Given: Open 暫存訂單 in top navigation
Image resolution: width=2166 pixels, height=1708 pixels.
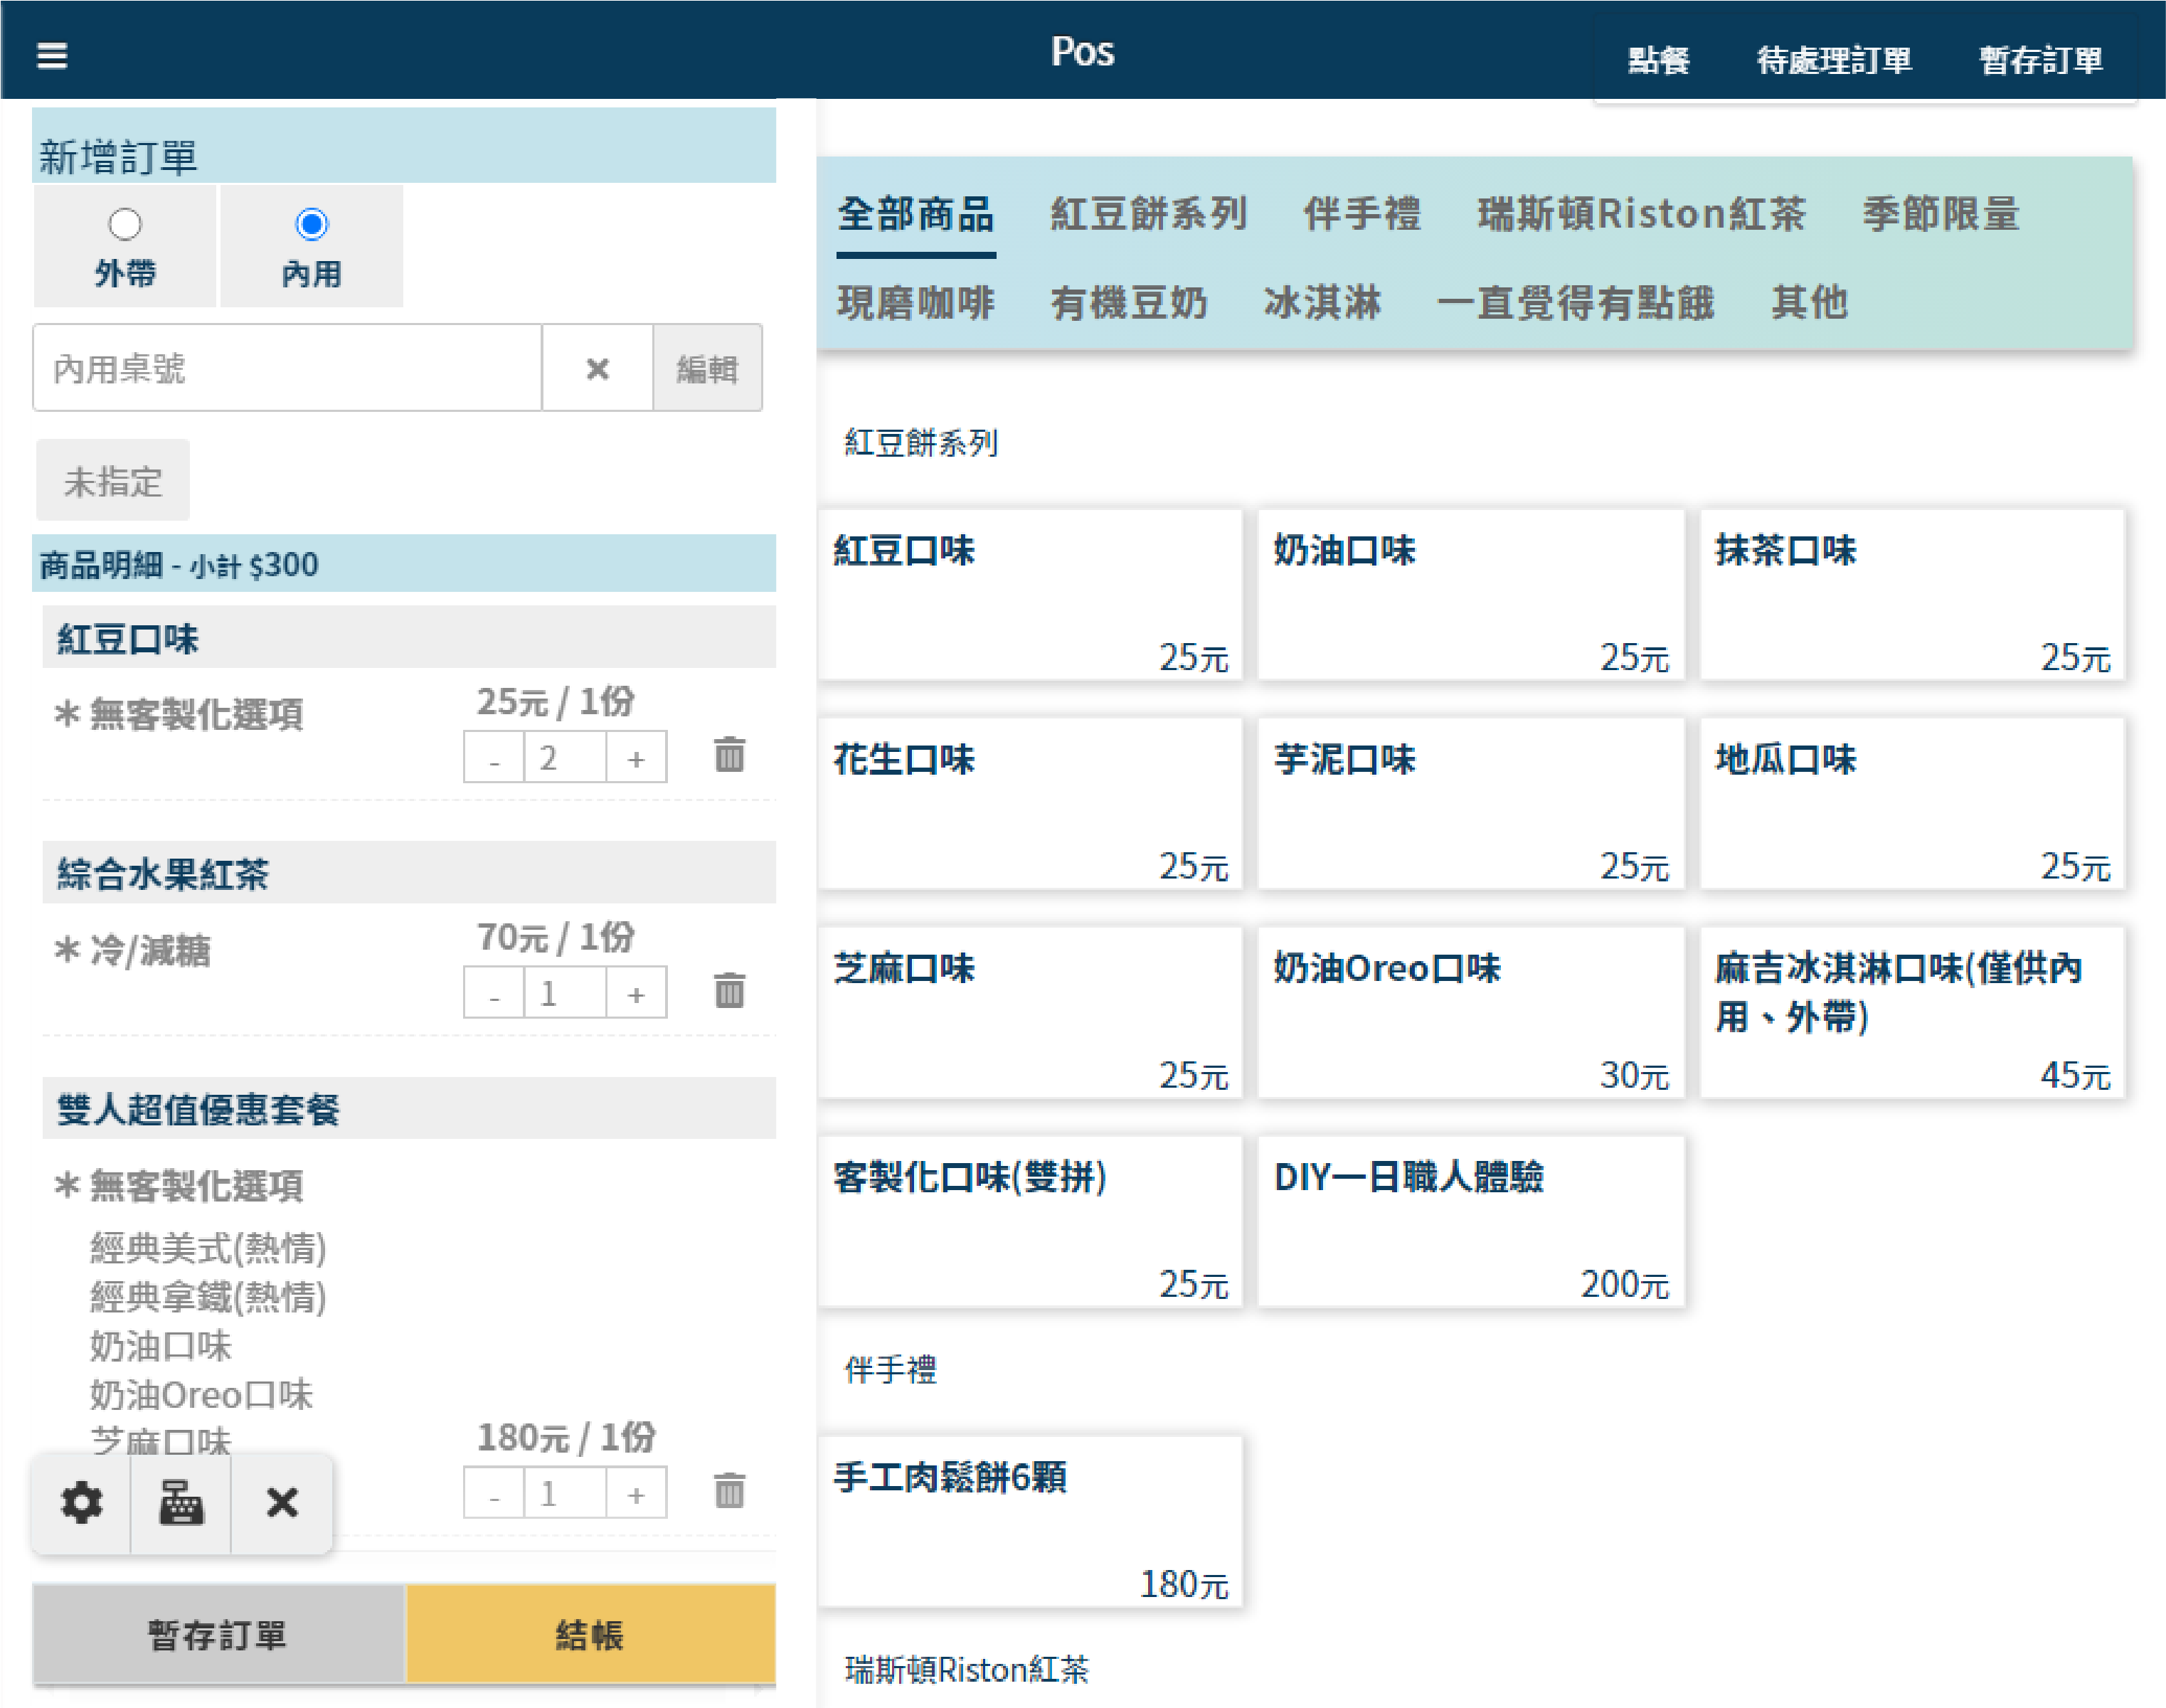Looking at the screenshot, I should [2040, 60].
